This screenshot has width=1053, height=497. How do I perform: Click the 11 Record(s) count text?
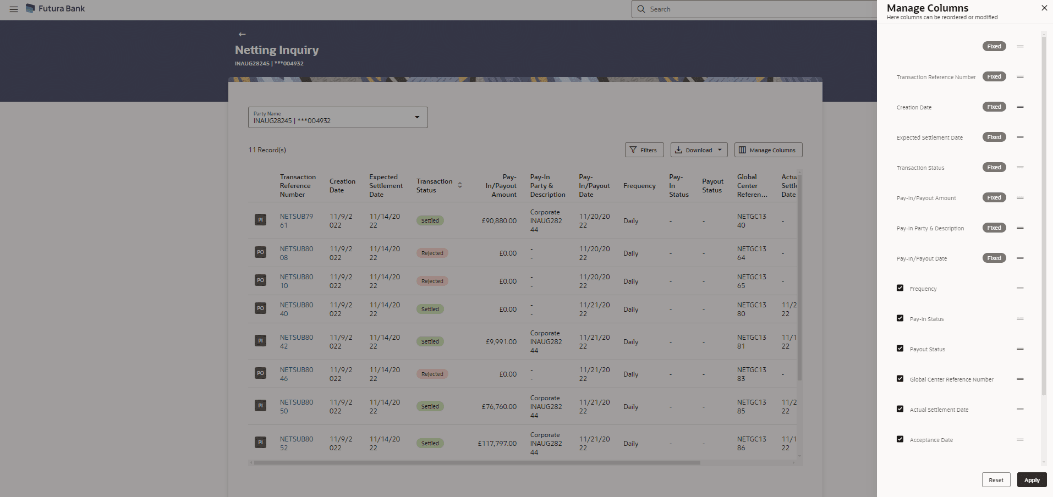267,150
